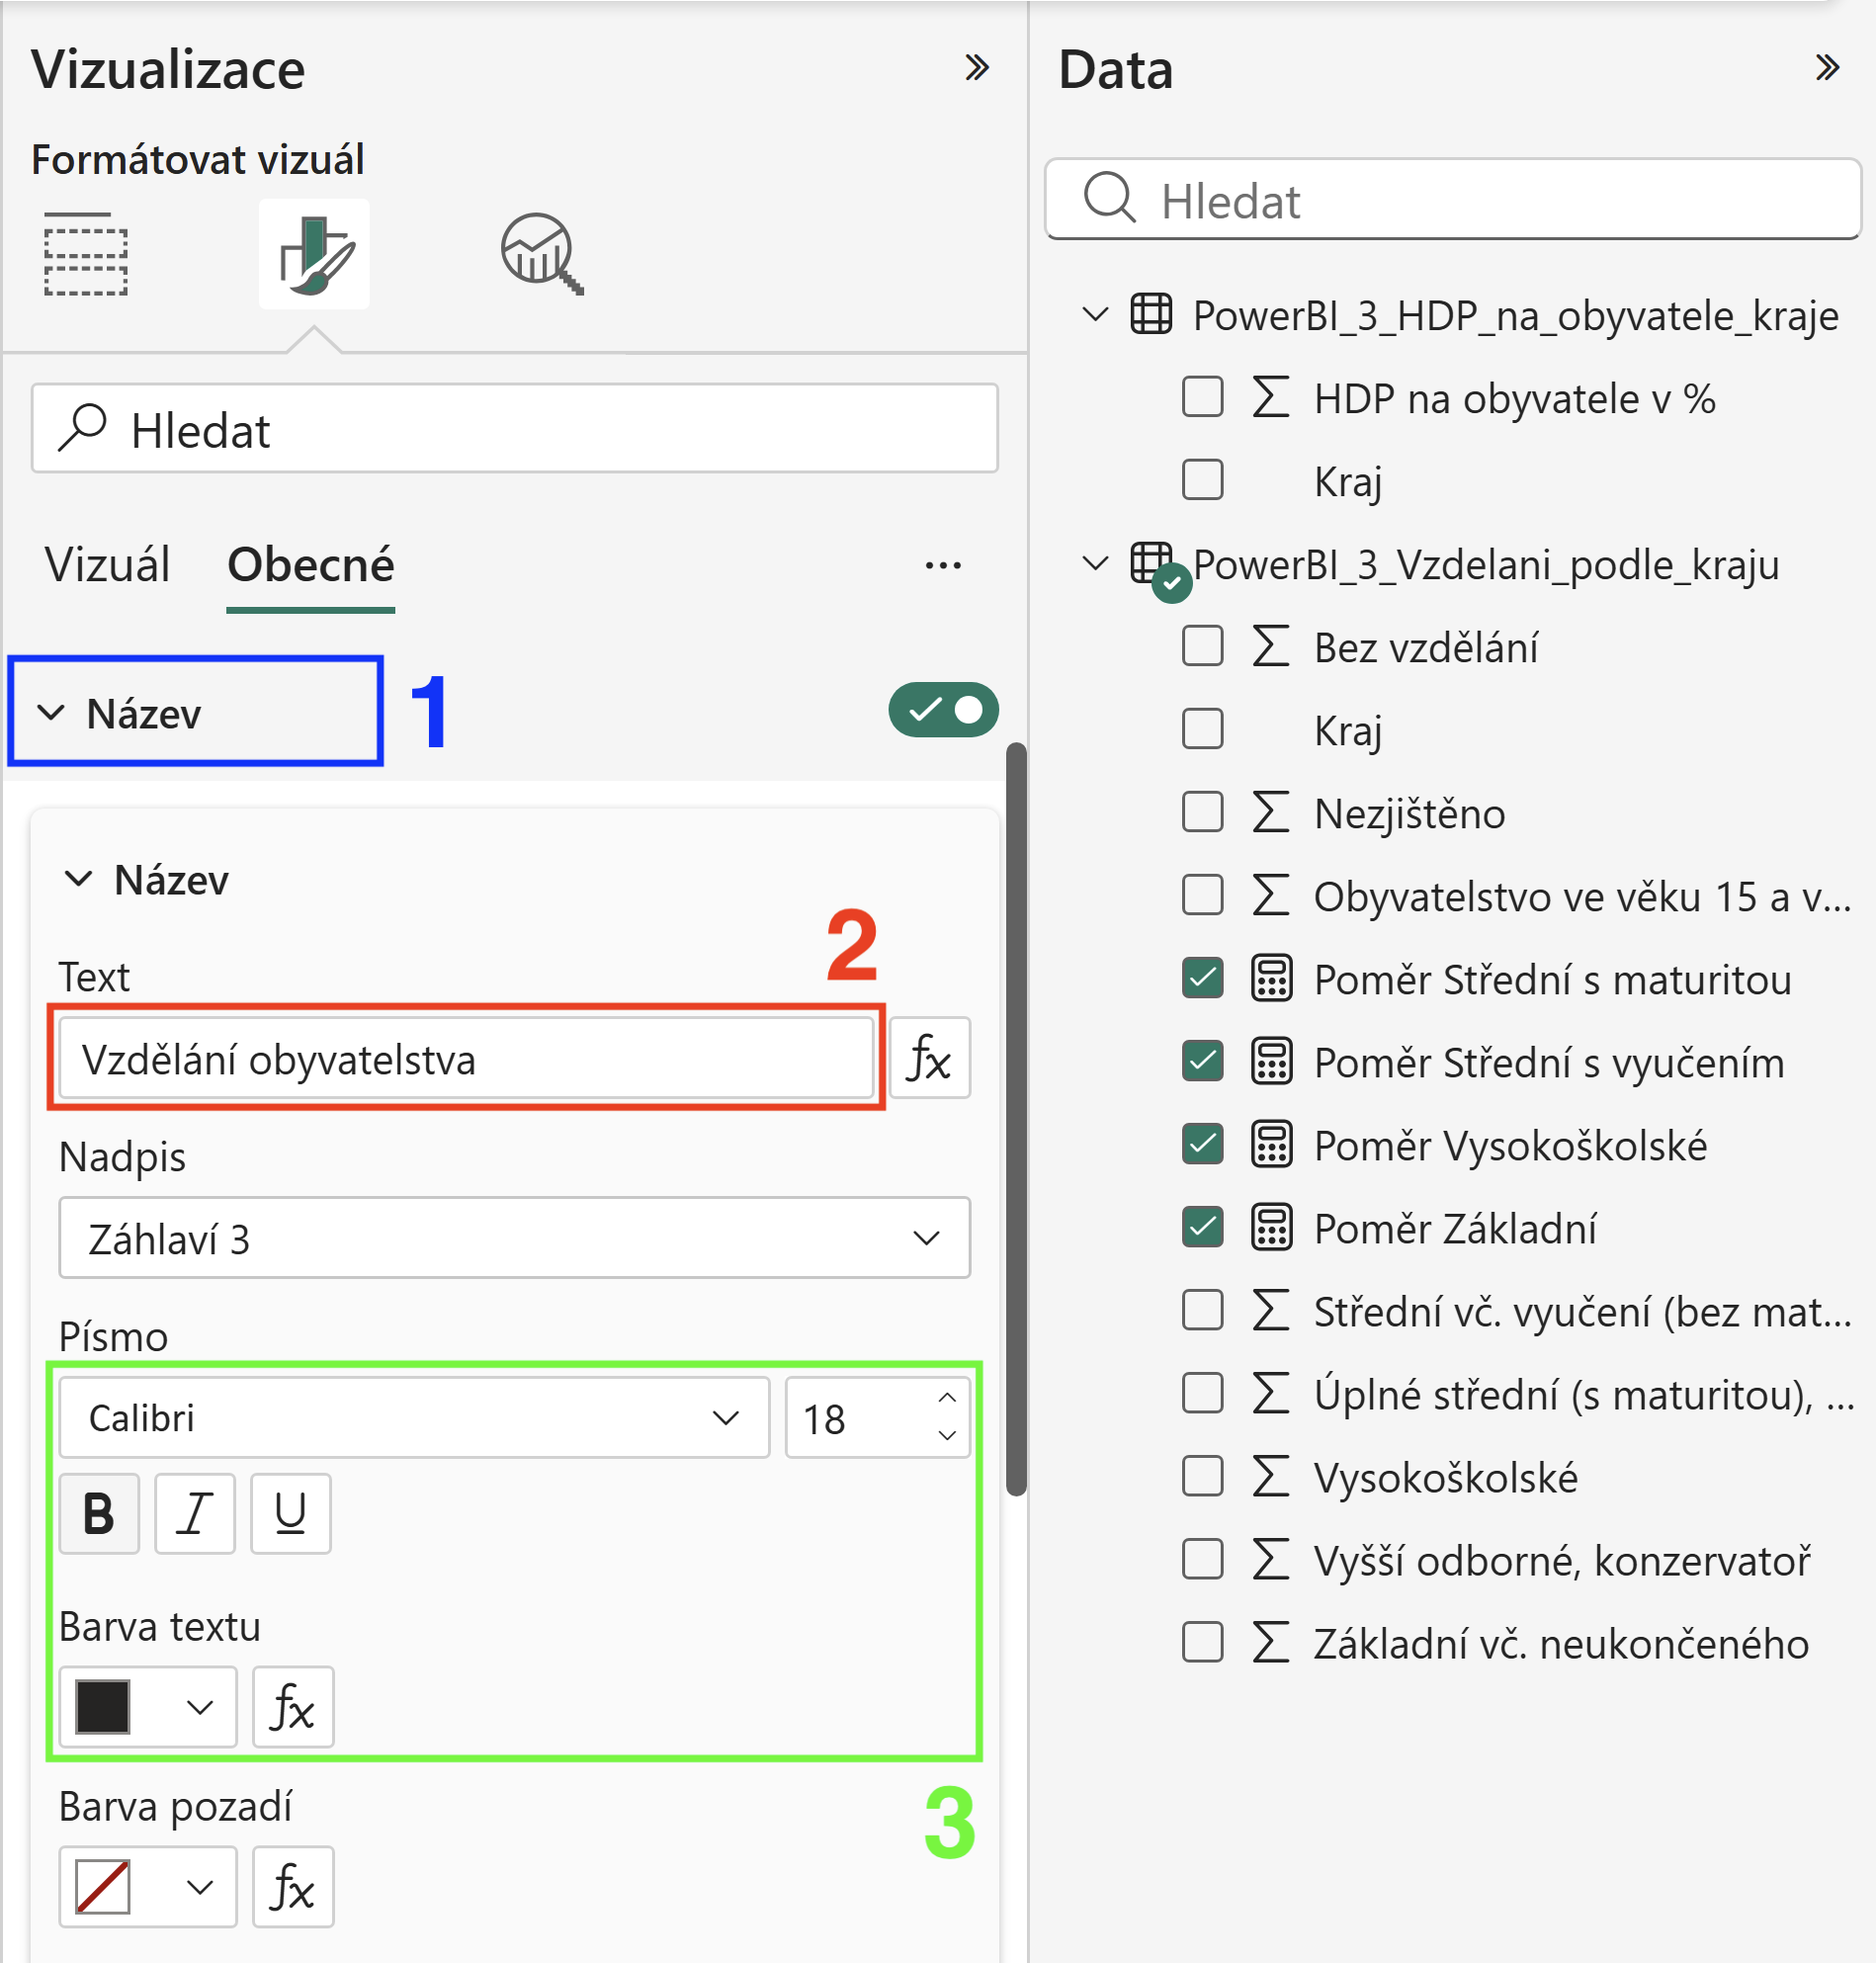Toggle Underline font style

tap(291, 1513)
